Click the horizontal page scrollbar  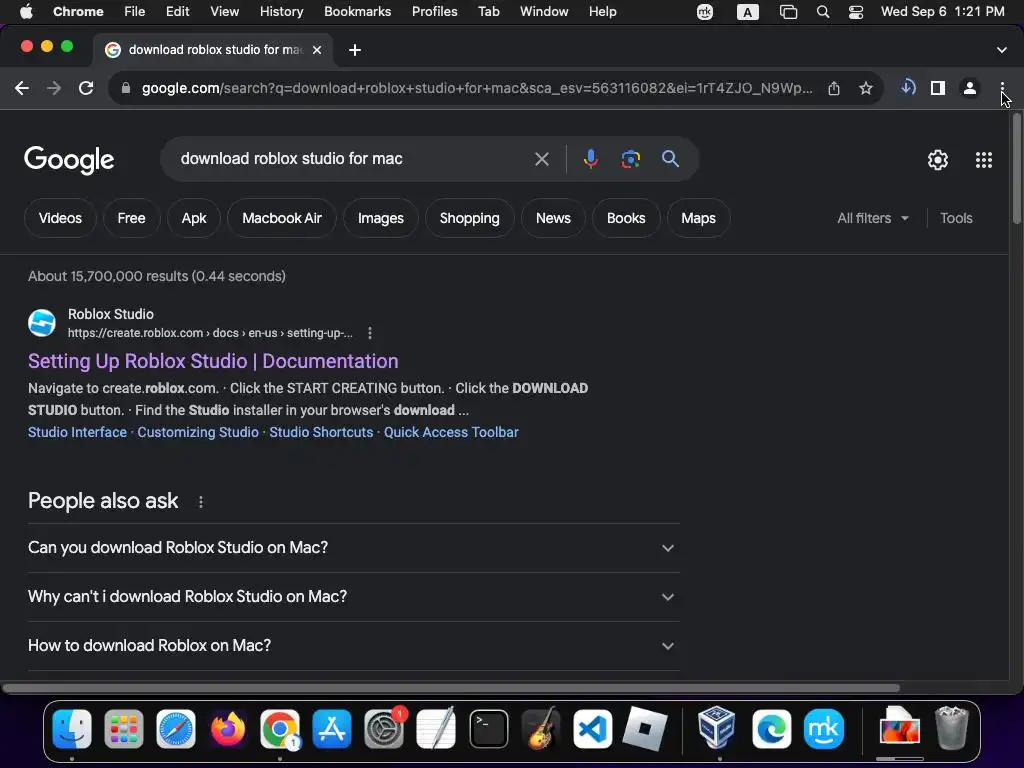[451, 688]
